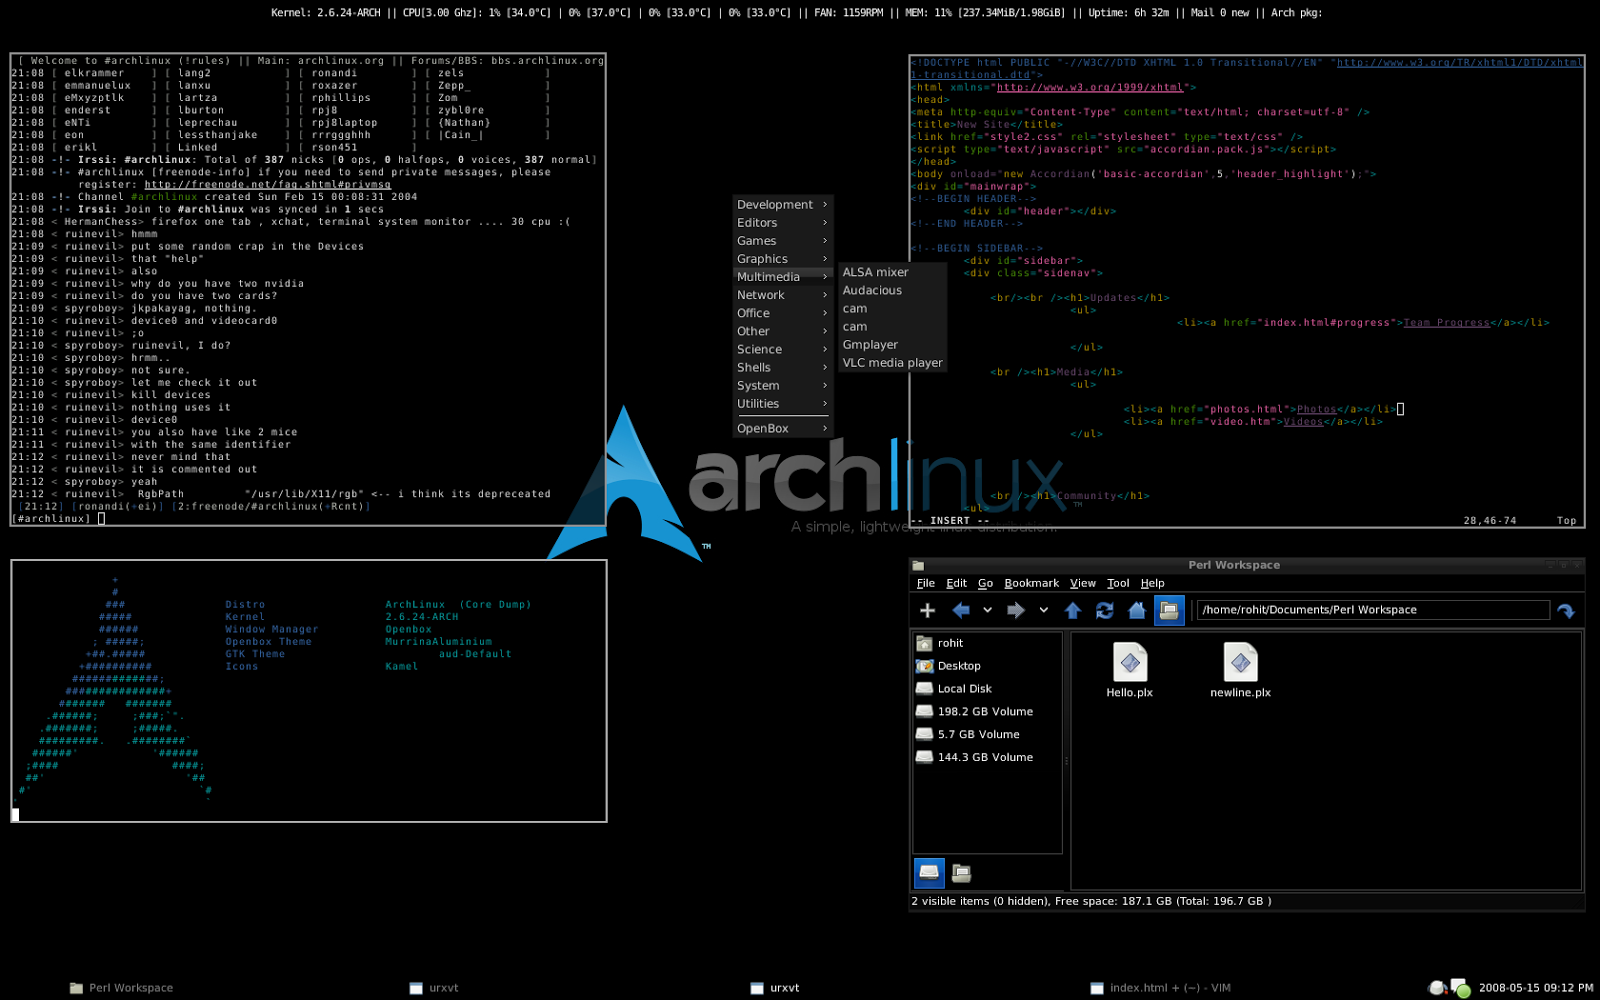The image size is (1600, 1000).
Task: Select VLC media player from the menu
Action: pos(892,362)
